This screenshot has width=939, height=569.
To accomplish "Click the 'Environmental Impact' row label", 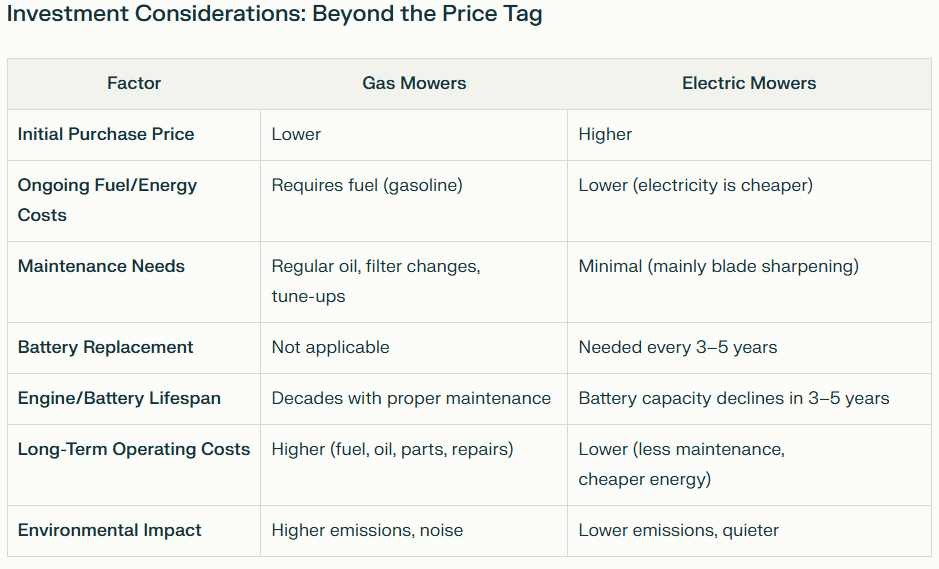I will click(x=110, y=530).
